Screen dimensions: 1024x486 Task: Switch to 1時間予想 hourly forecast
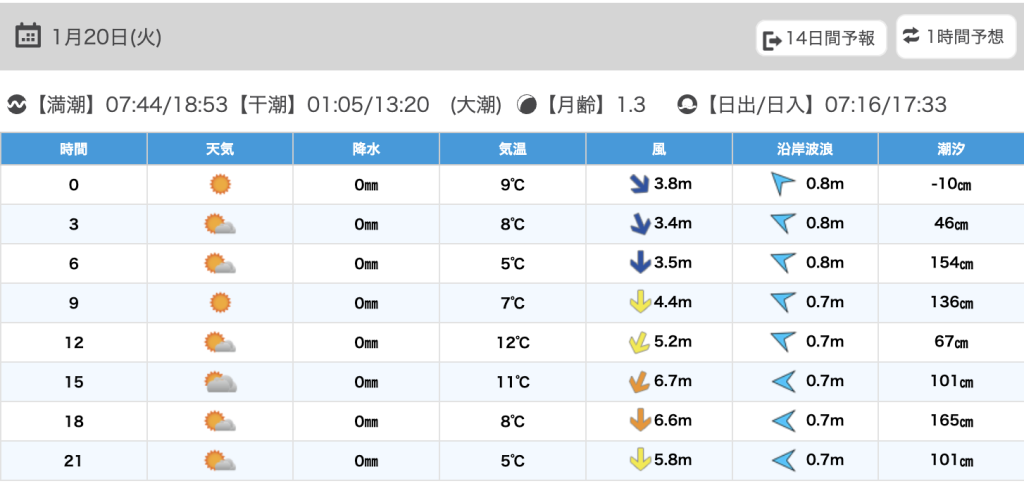(x=953, y=37)
